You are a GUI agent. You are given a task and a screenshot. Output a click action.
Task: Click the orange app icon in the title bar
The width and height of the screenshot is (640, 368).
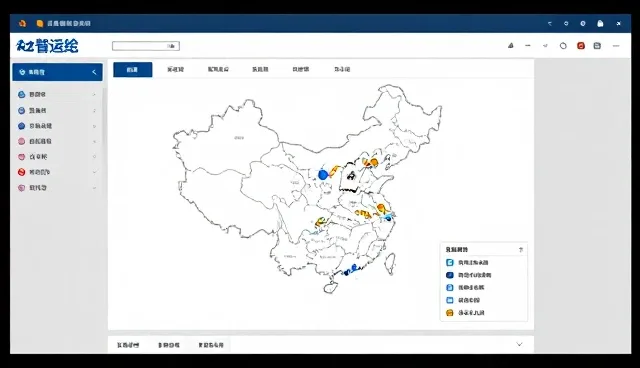pyautogui.click(x=22, y=24)
